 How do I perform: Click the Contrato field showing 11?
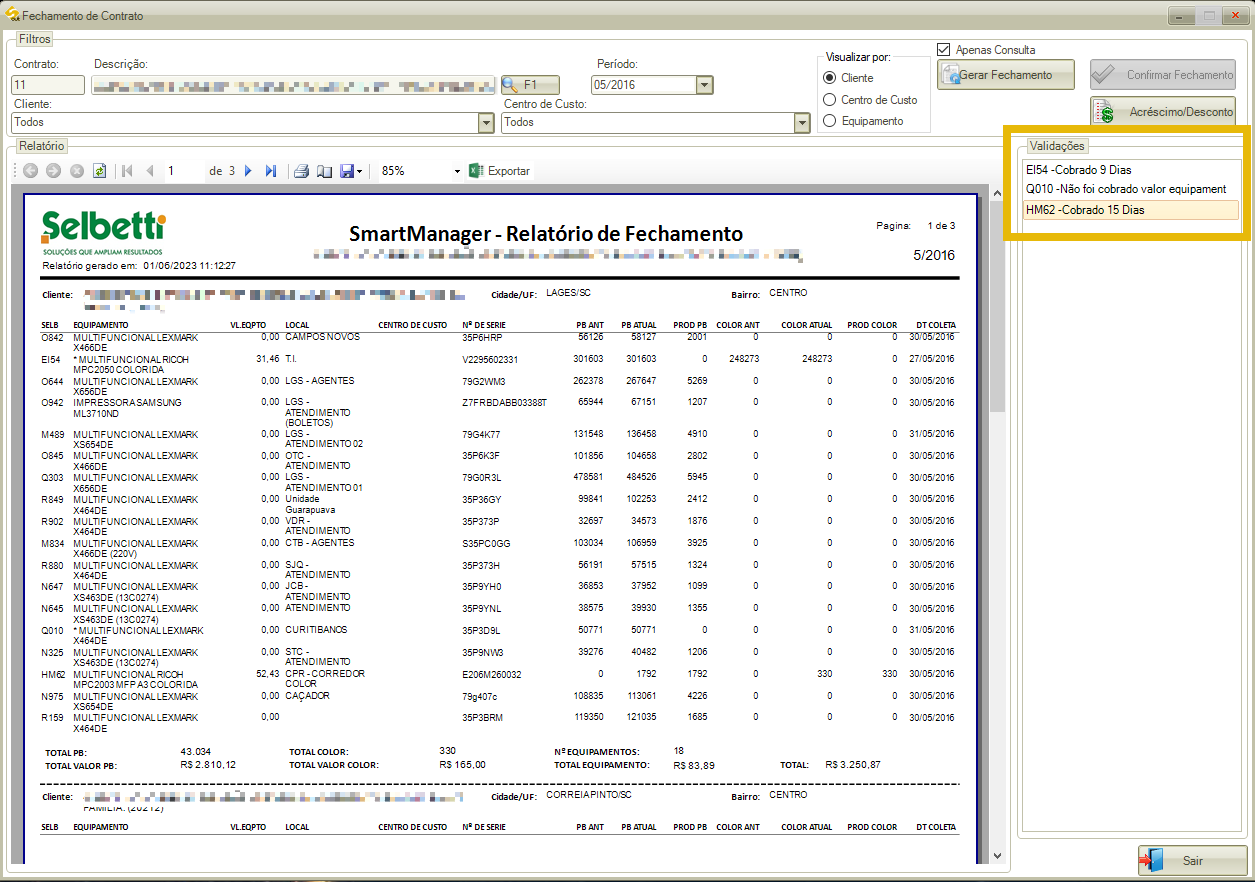pyautogui.click(x=48, y=85)
